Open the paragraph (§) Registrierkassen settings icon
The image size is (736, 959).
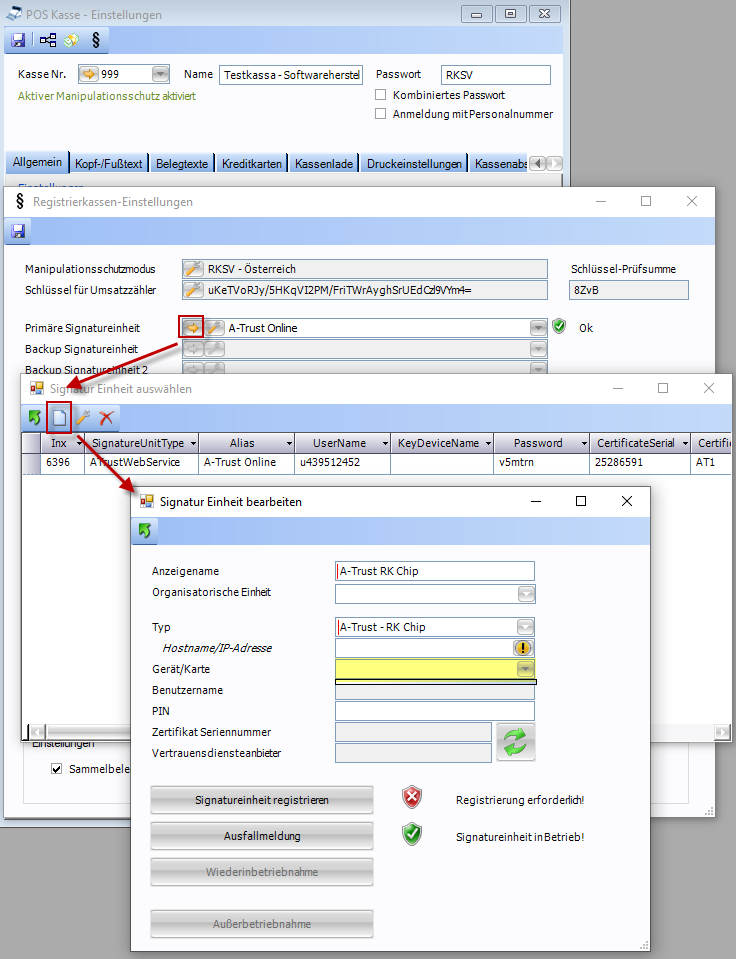96,41
